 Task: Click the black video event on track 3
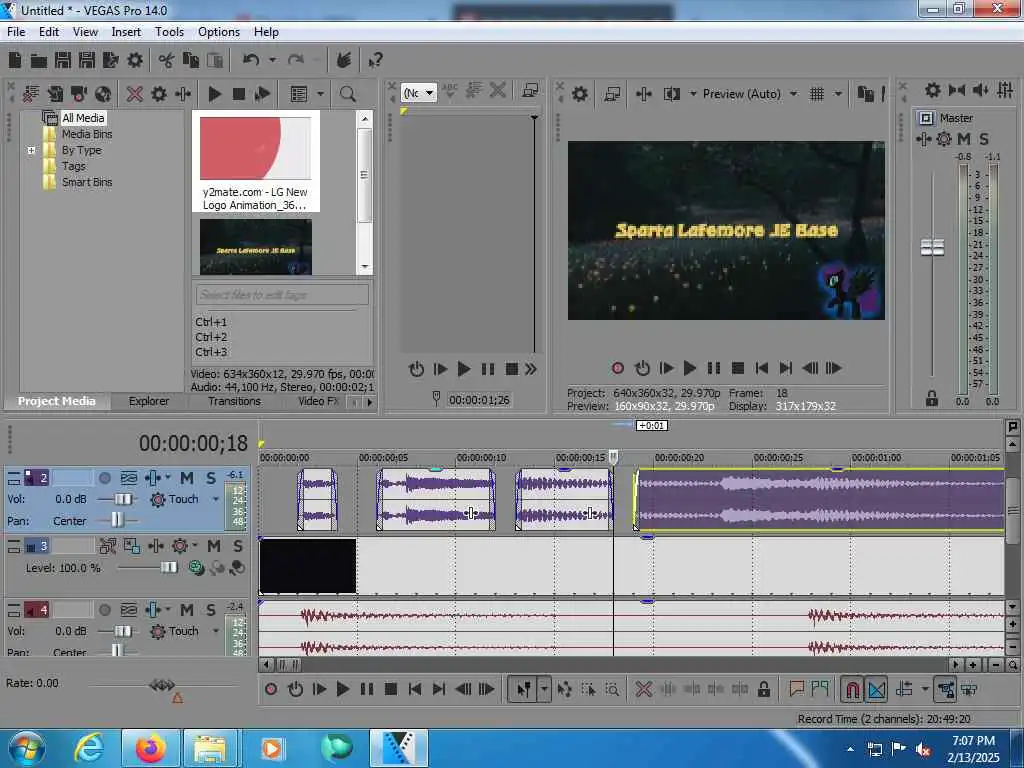308,566
